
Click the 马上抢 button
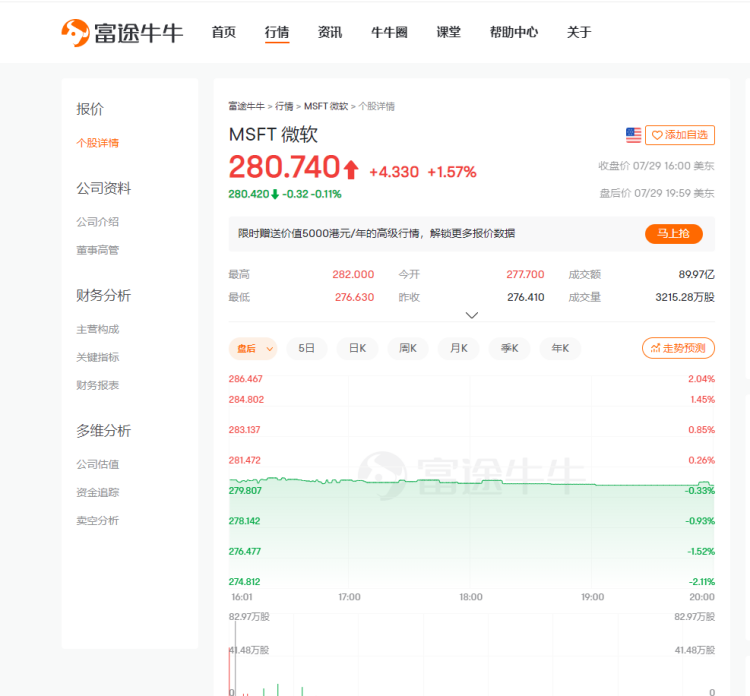[x=673, y=233]
